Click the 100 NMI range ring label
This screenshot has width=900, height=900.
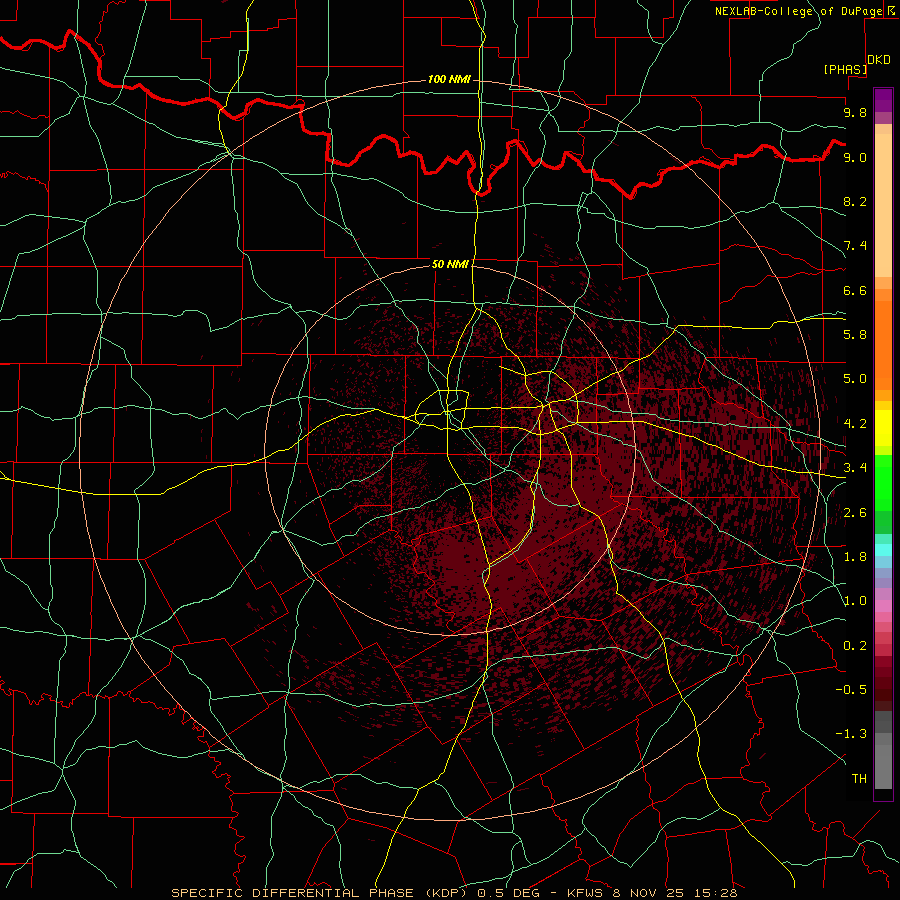(449, 79)
